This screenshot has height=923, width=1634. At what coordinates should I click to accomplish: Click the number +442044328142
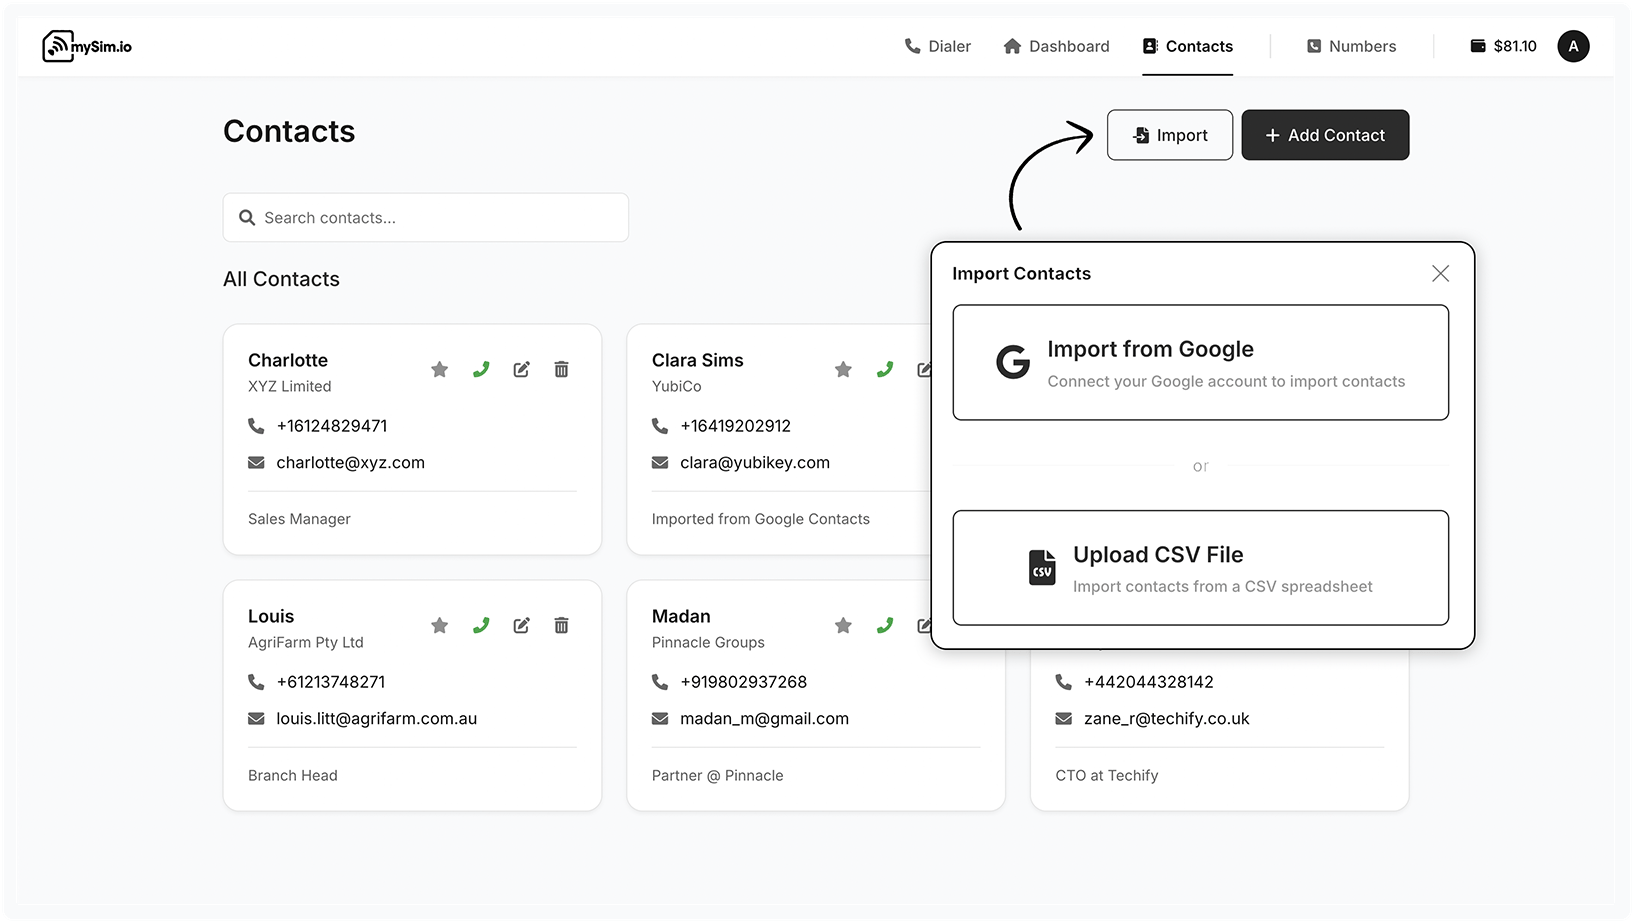point(1149,682)
